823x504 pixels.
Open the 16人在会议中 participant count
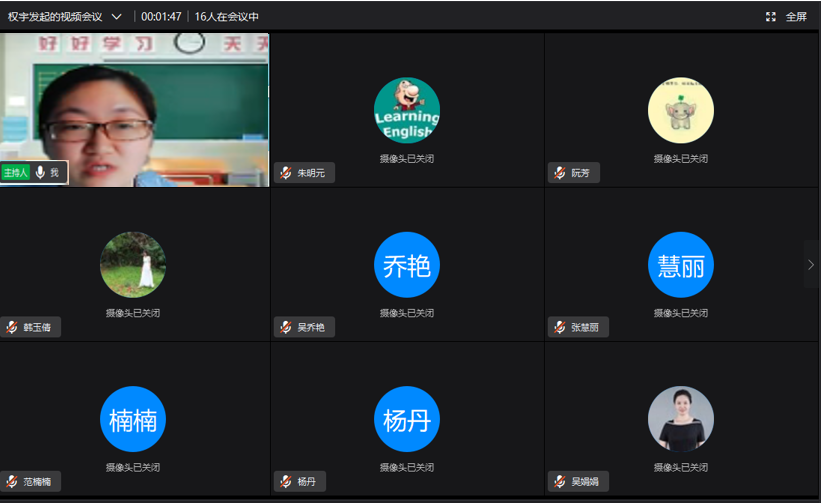click(x=227, y=17)
